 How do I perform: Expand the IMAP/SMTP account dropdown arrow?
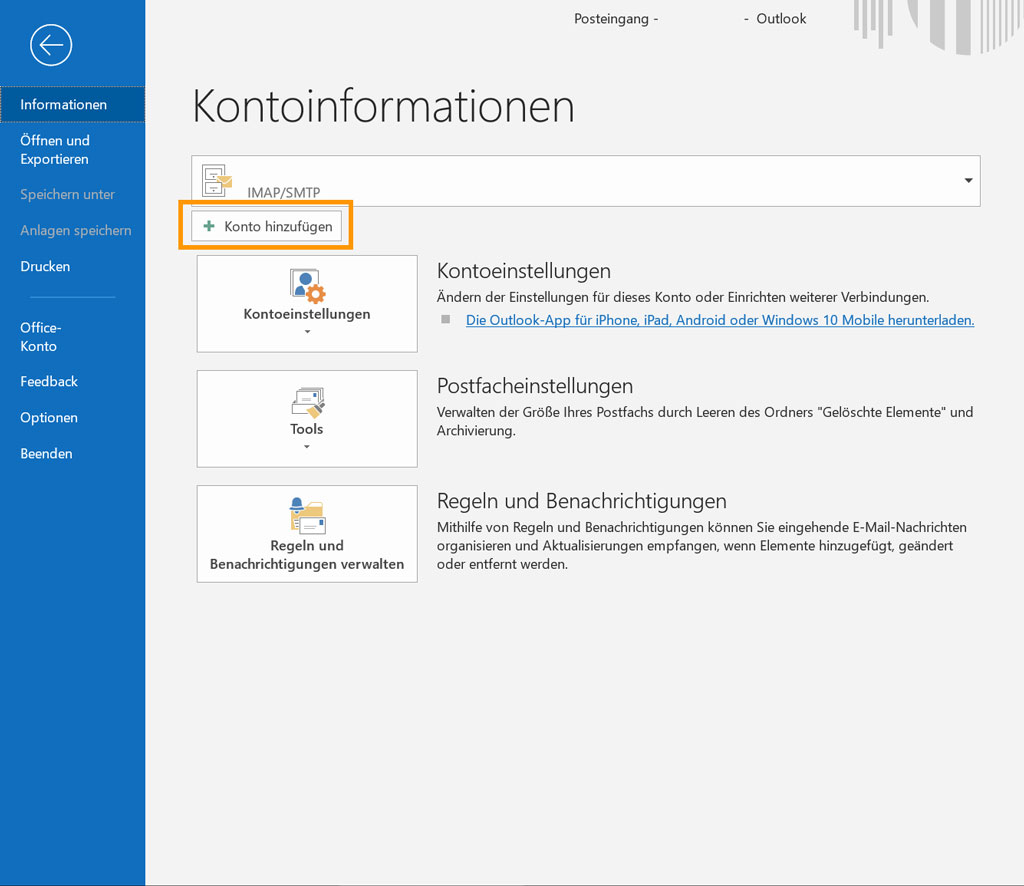click(x=968, y=180)
